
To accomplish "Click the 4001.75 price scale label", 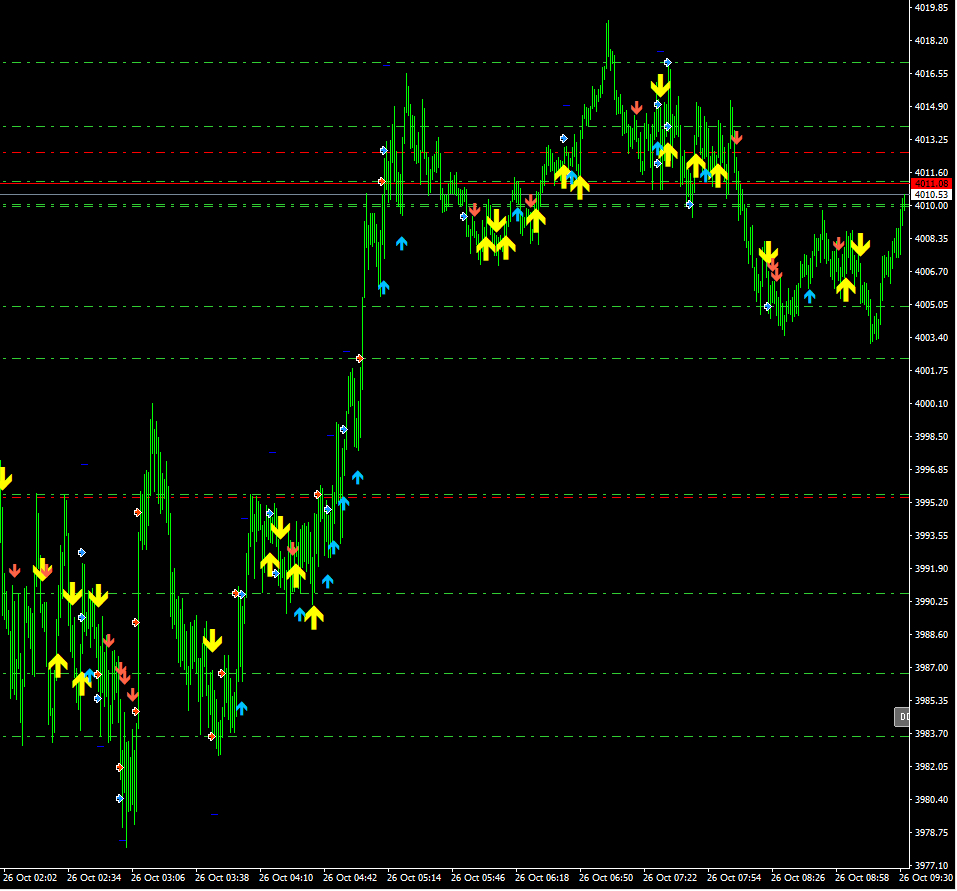I will 931,370.
